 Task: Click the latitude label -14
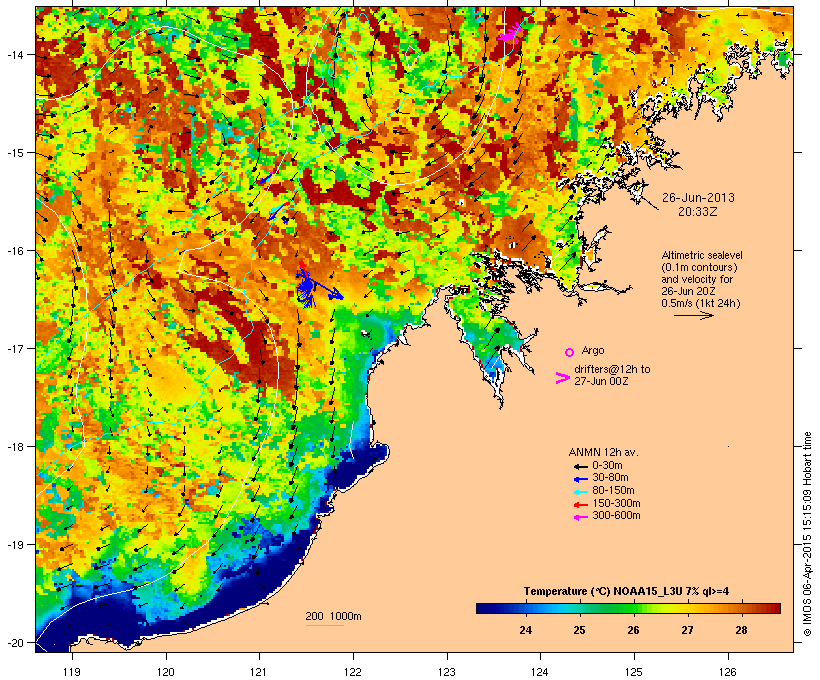tap(15, 55)
